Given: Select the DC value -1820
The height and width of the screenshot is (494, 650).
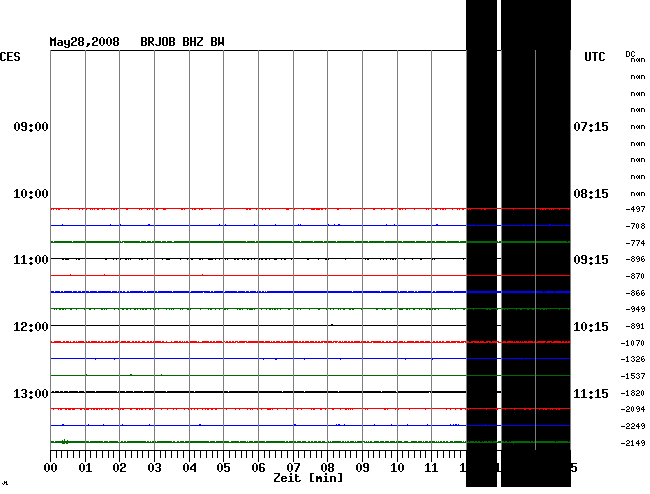Looking at the screenshot, I should pos(633,393).
